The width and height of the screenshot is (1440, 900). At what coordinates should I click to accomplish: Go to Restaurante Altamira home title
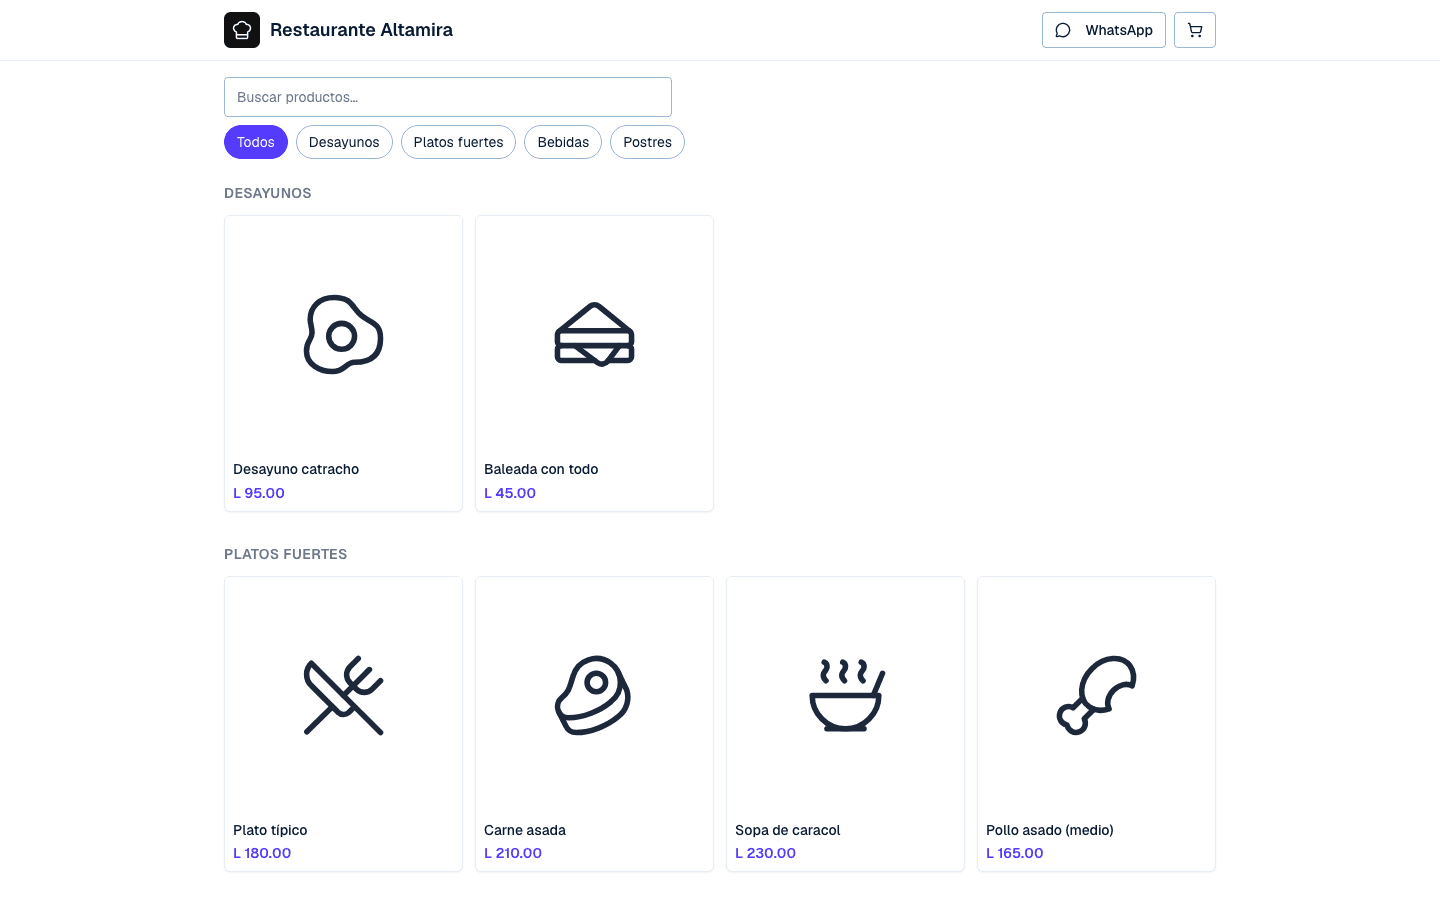pyautogui.click(x=361, y=30)
